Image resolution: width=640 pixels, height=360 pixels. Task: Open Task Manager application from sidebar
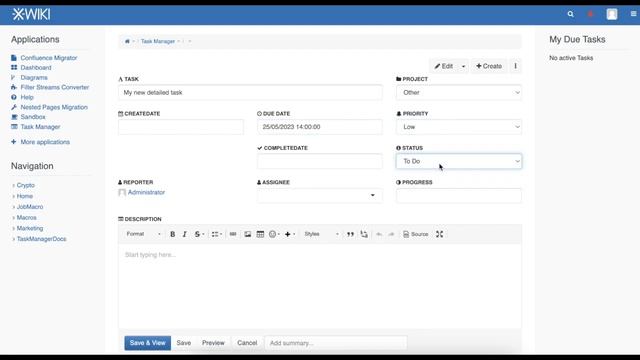coord(40,127)
